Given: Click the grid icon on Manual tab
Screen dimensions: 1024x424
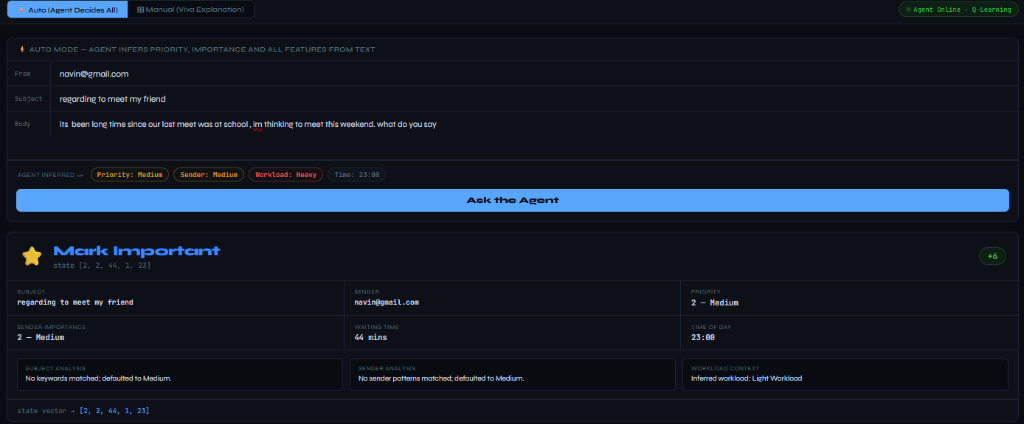Looking at the screenshot, I should pos(140,10).
